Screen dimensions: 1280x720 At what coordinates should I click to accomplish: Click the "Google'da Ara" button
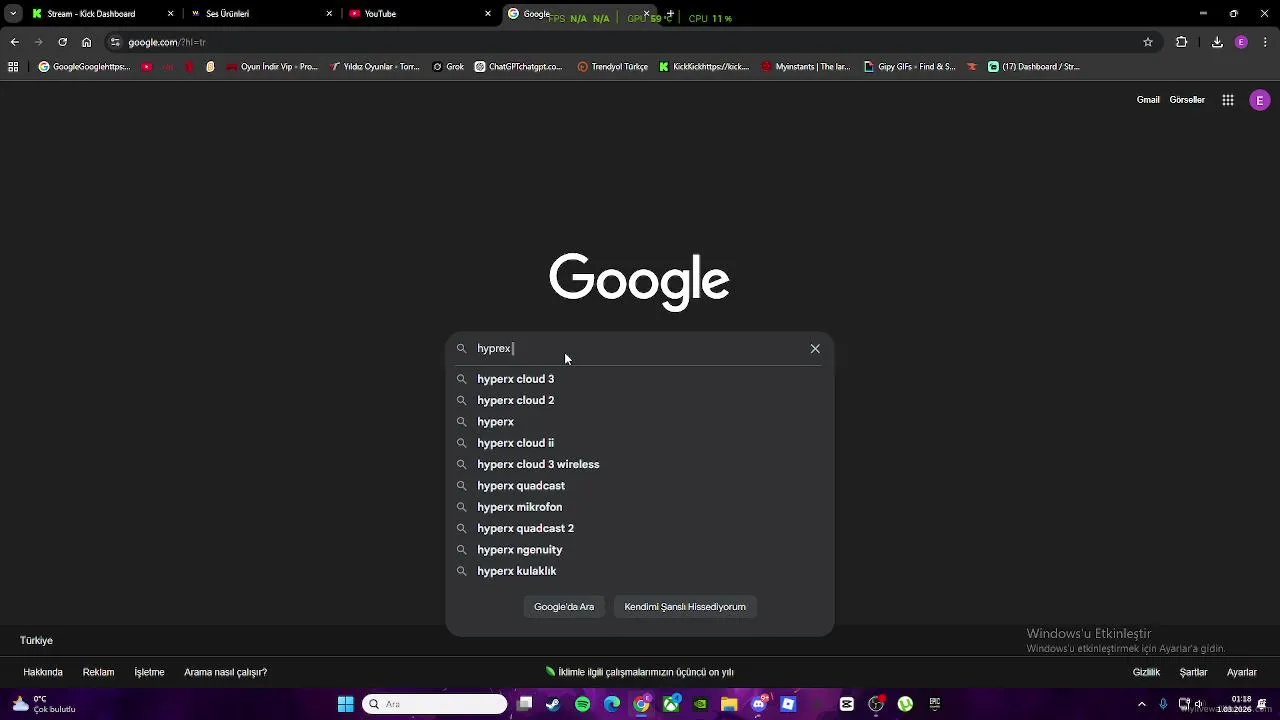pos(564,607)
